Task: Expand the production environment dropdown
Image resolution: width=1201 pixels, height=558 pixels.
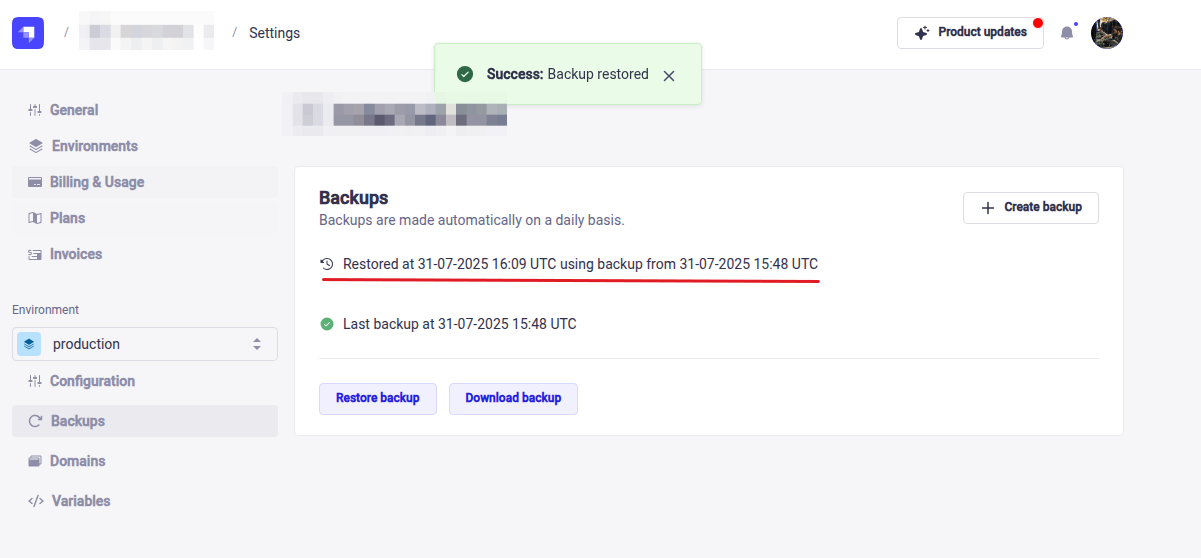Action: click(145, 344)
